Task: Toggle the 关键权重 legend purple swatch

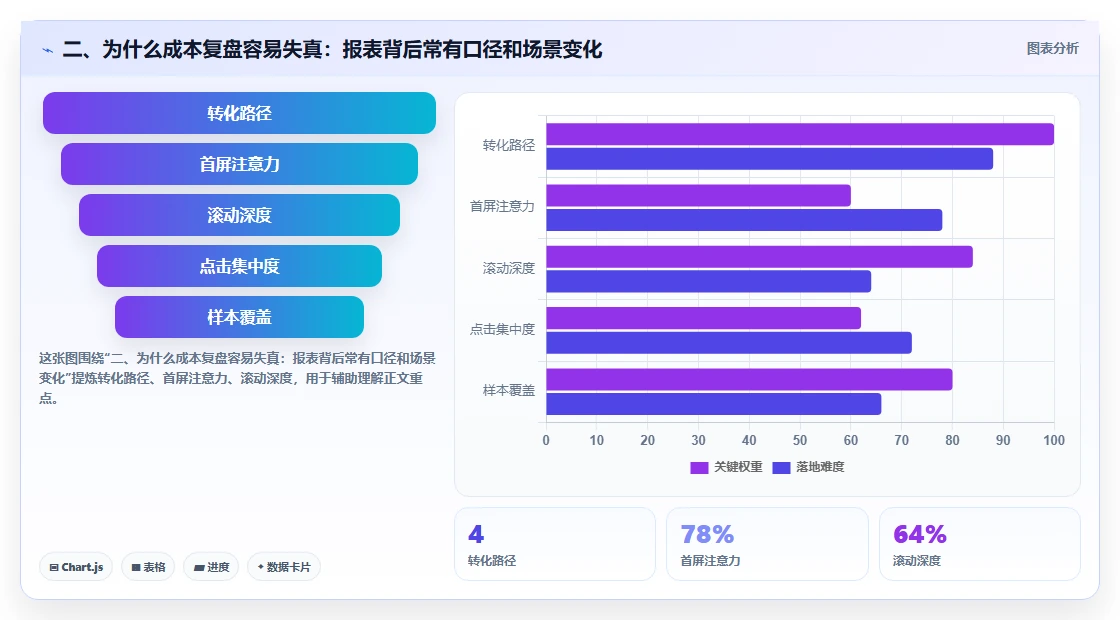Action: (x=699, y=467)
